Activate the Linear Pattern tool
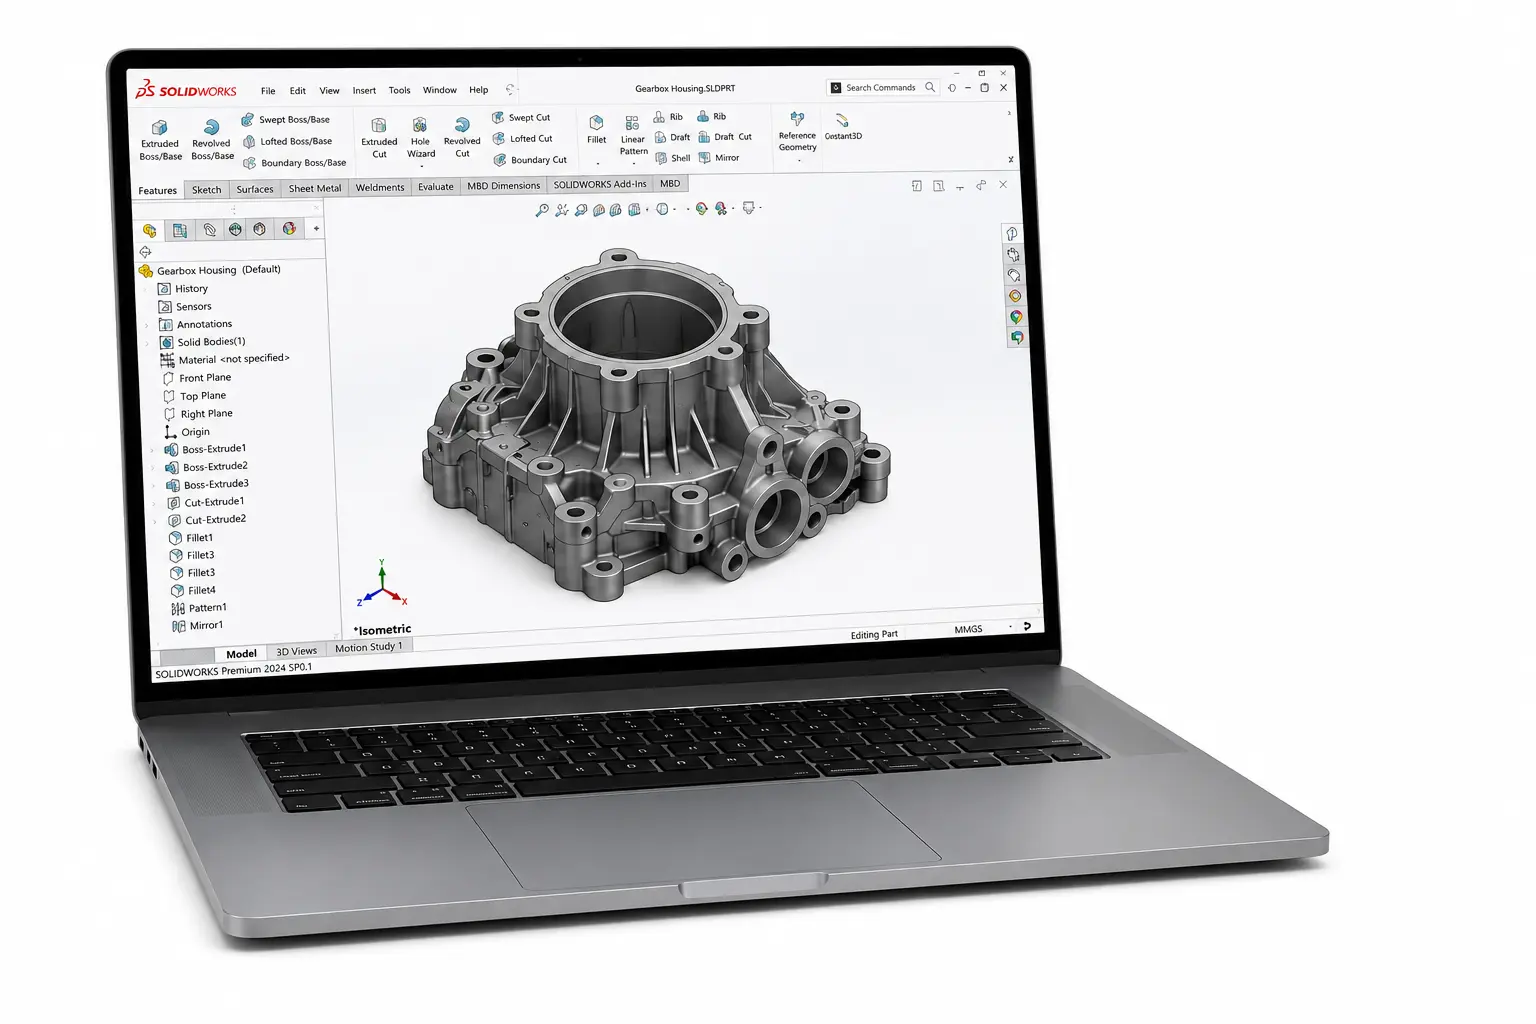This screenshot has height=1024, width=1536. [633, 136]
